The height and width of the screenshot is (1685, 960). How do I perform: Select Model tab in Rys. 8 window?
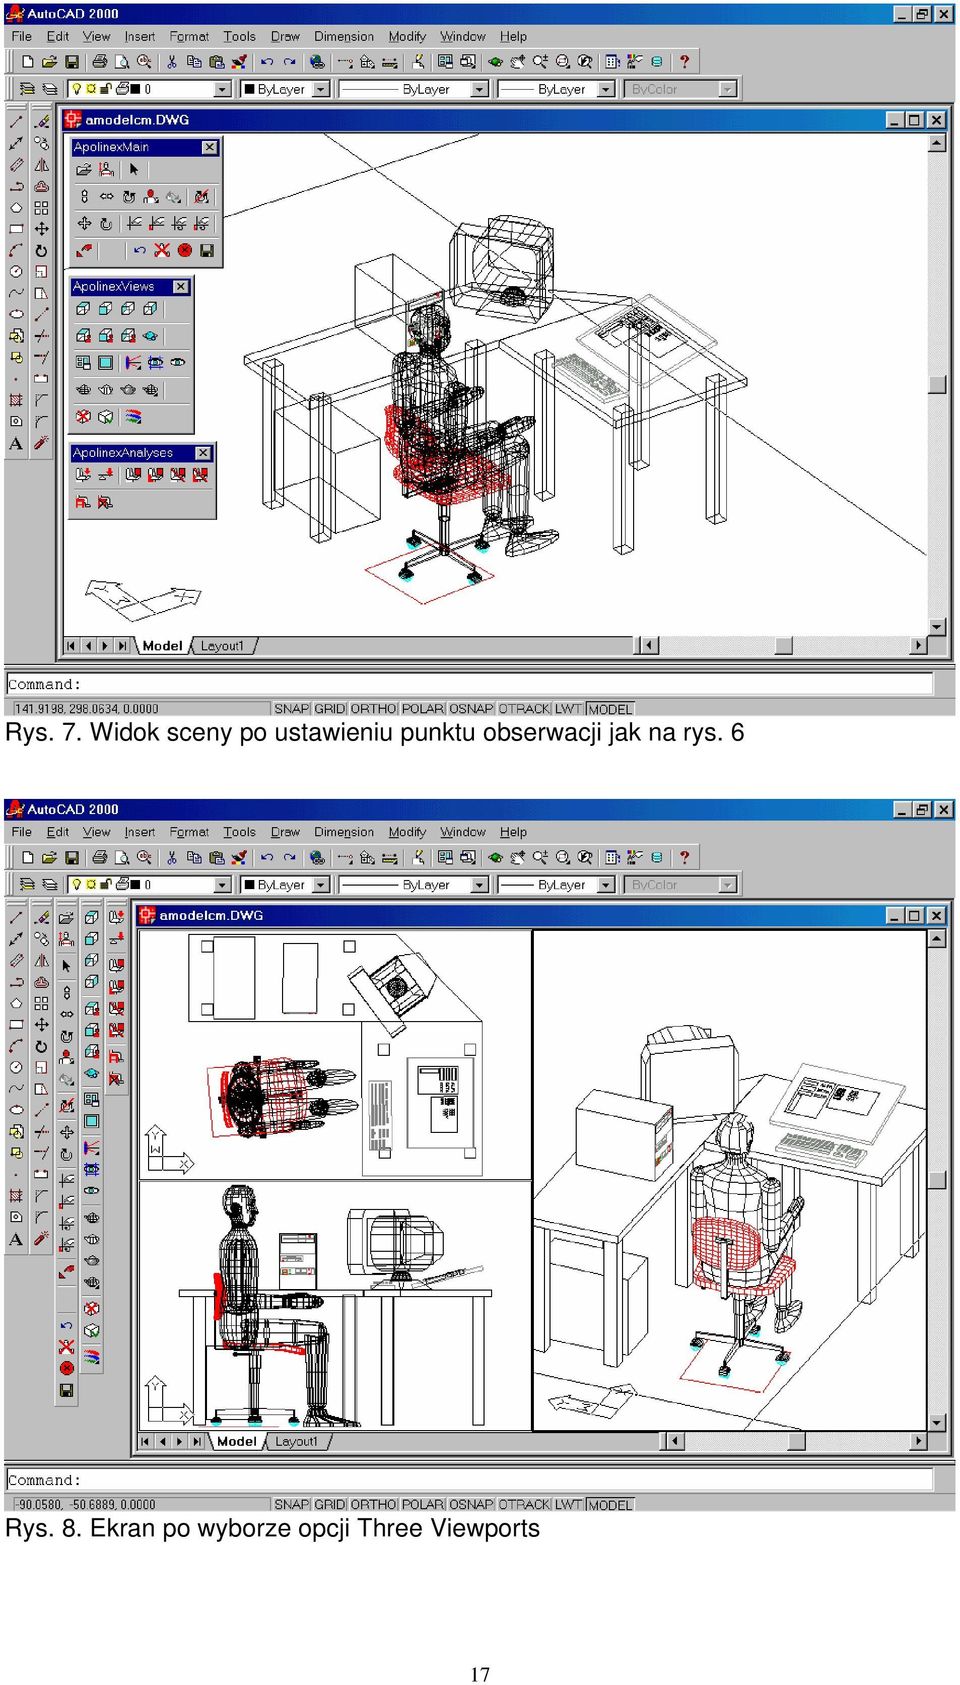[x=237, y=1442]
